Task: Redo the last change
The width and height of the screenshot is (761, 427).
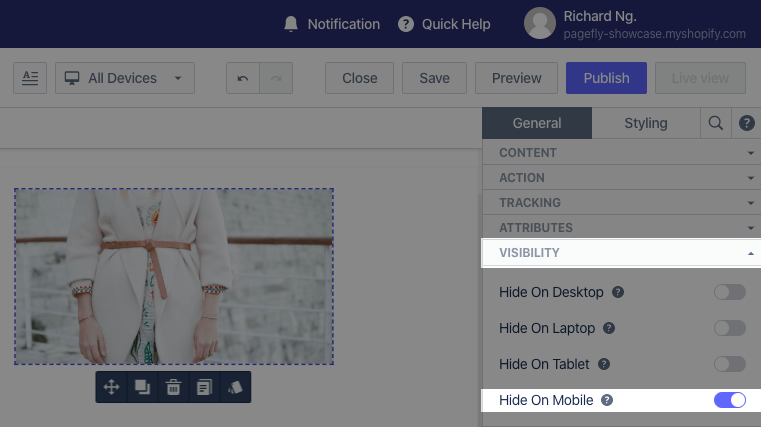Action: tap(276, 78)
